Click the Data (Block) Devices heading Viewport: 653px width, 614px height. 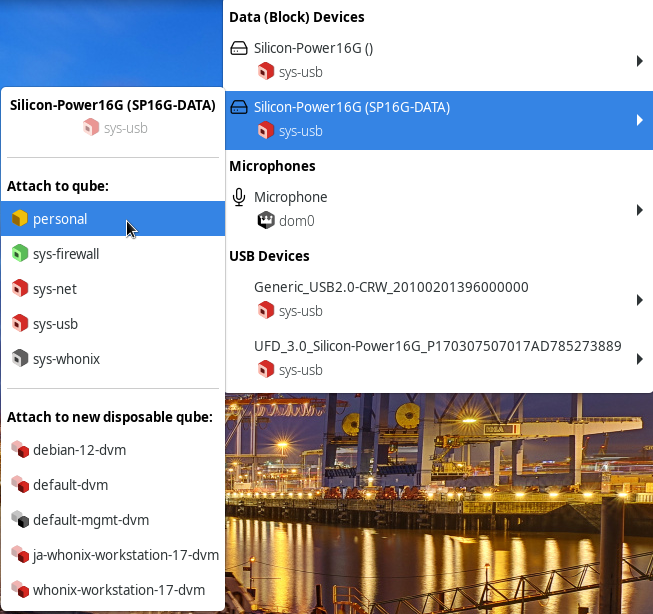[x=297, y=17]
